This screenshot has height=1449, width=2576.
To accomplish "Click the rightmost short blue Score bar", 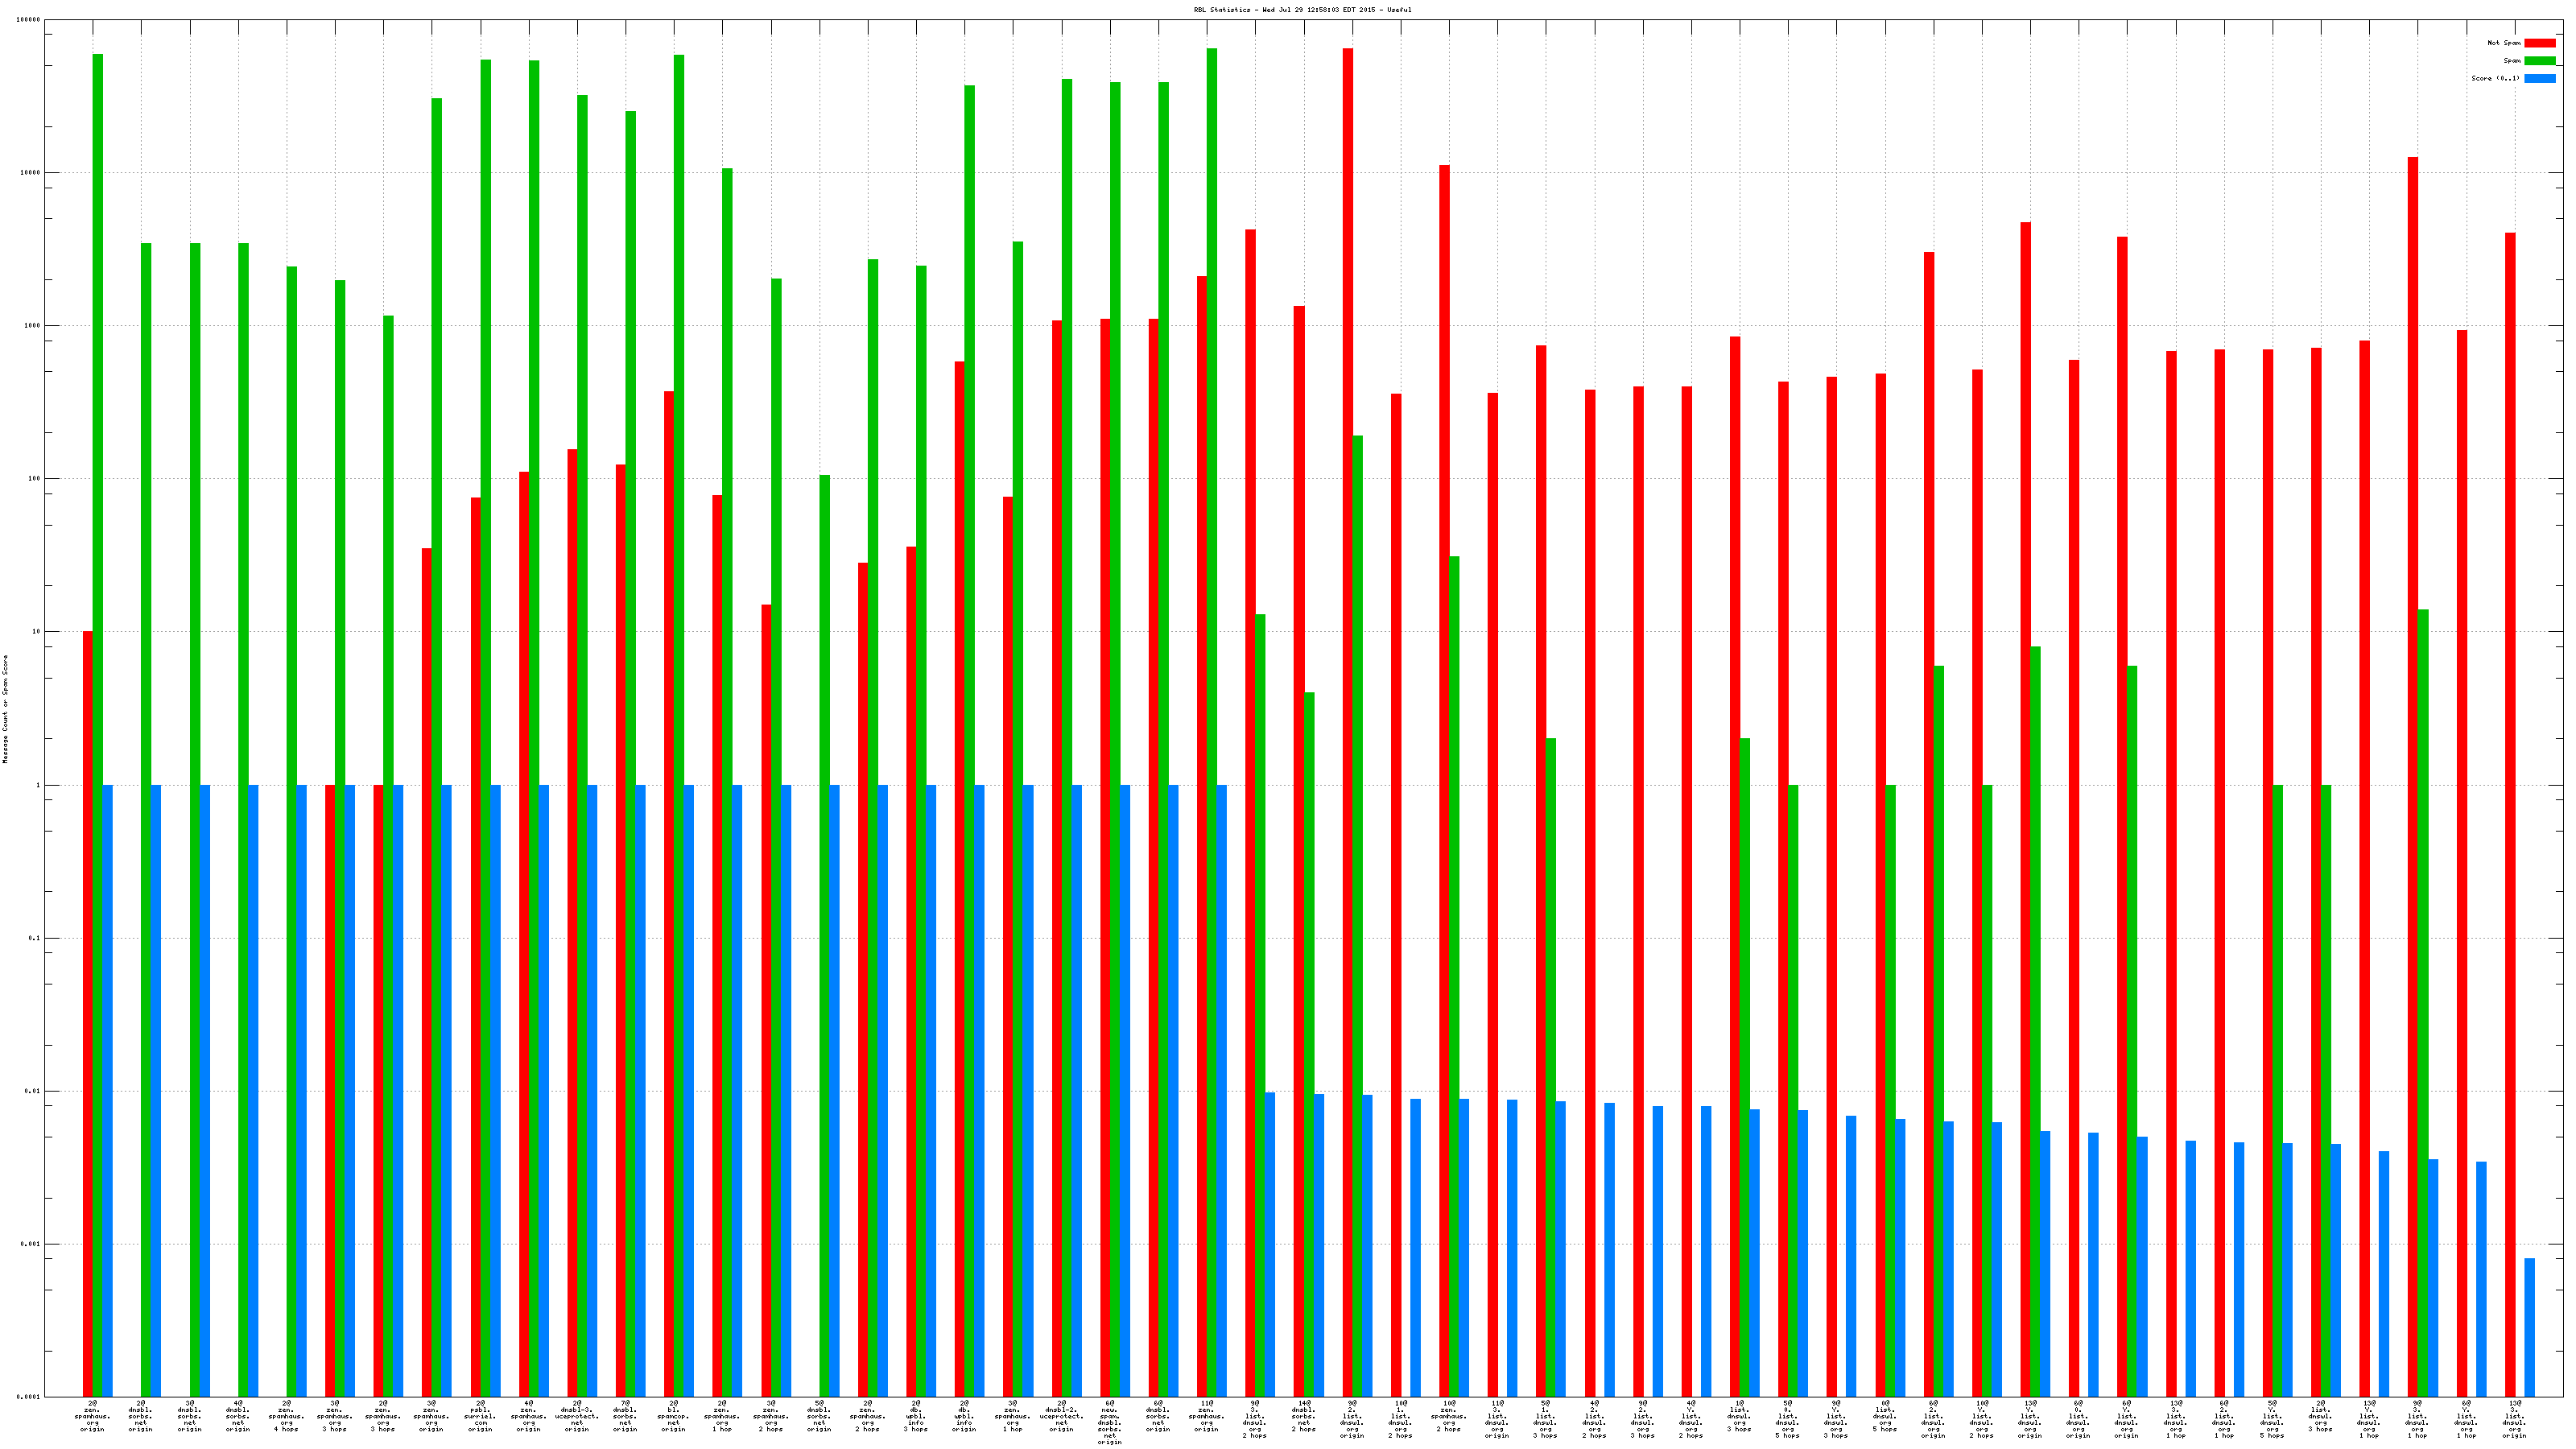I will [x=2529, y=1327].
